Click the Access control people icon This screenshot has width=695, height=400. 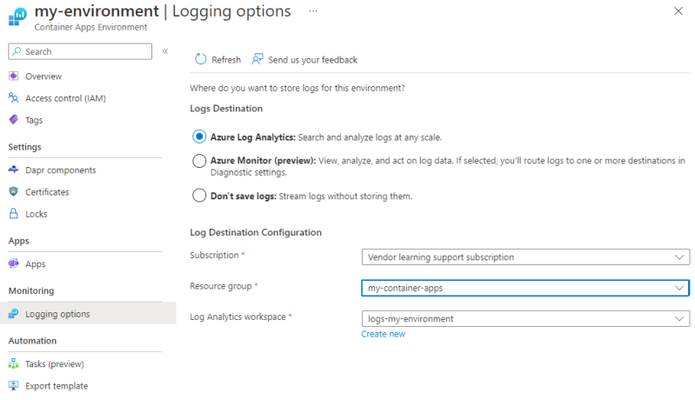coord(14,98)
